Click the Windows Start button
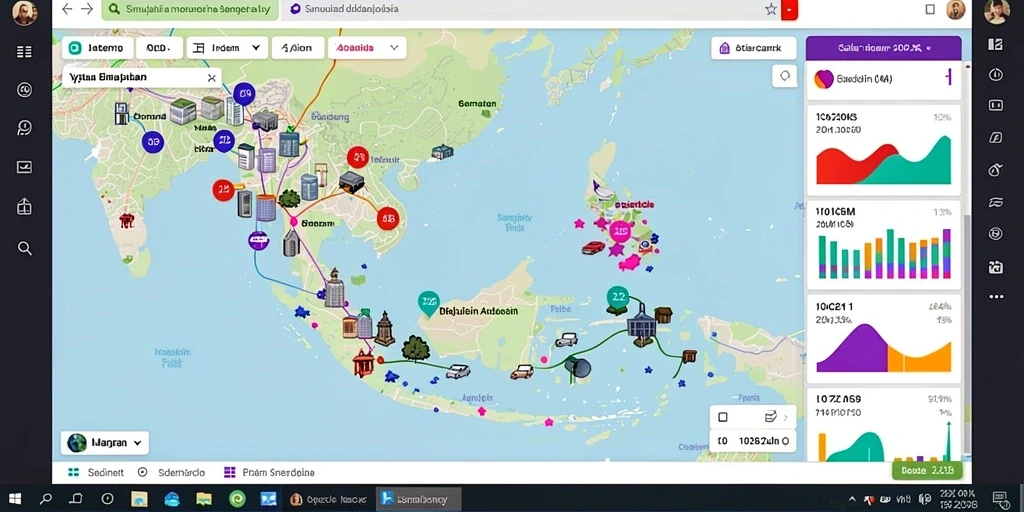 click(14, 500)
